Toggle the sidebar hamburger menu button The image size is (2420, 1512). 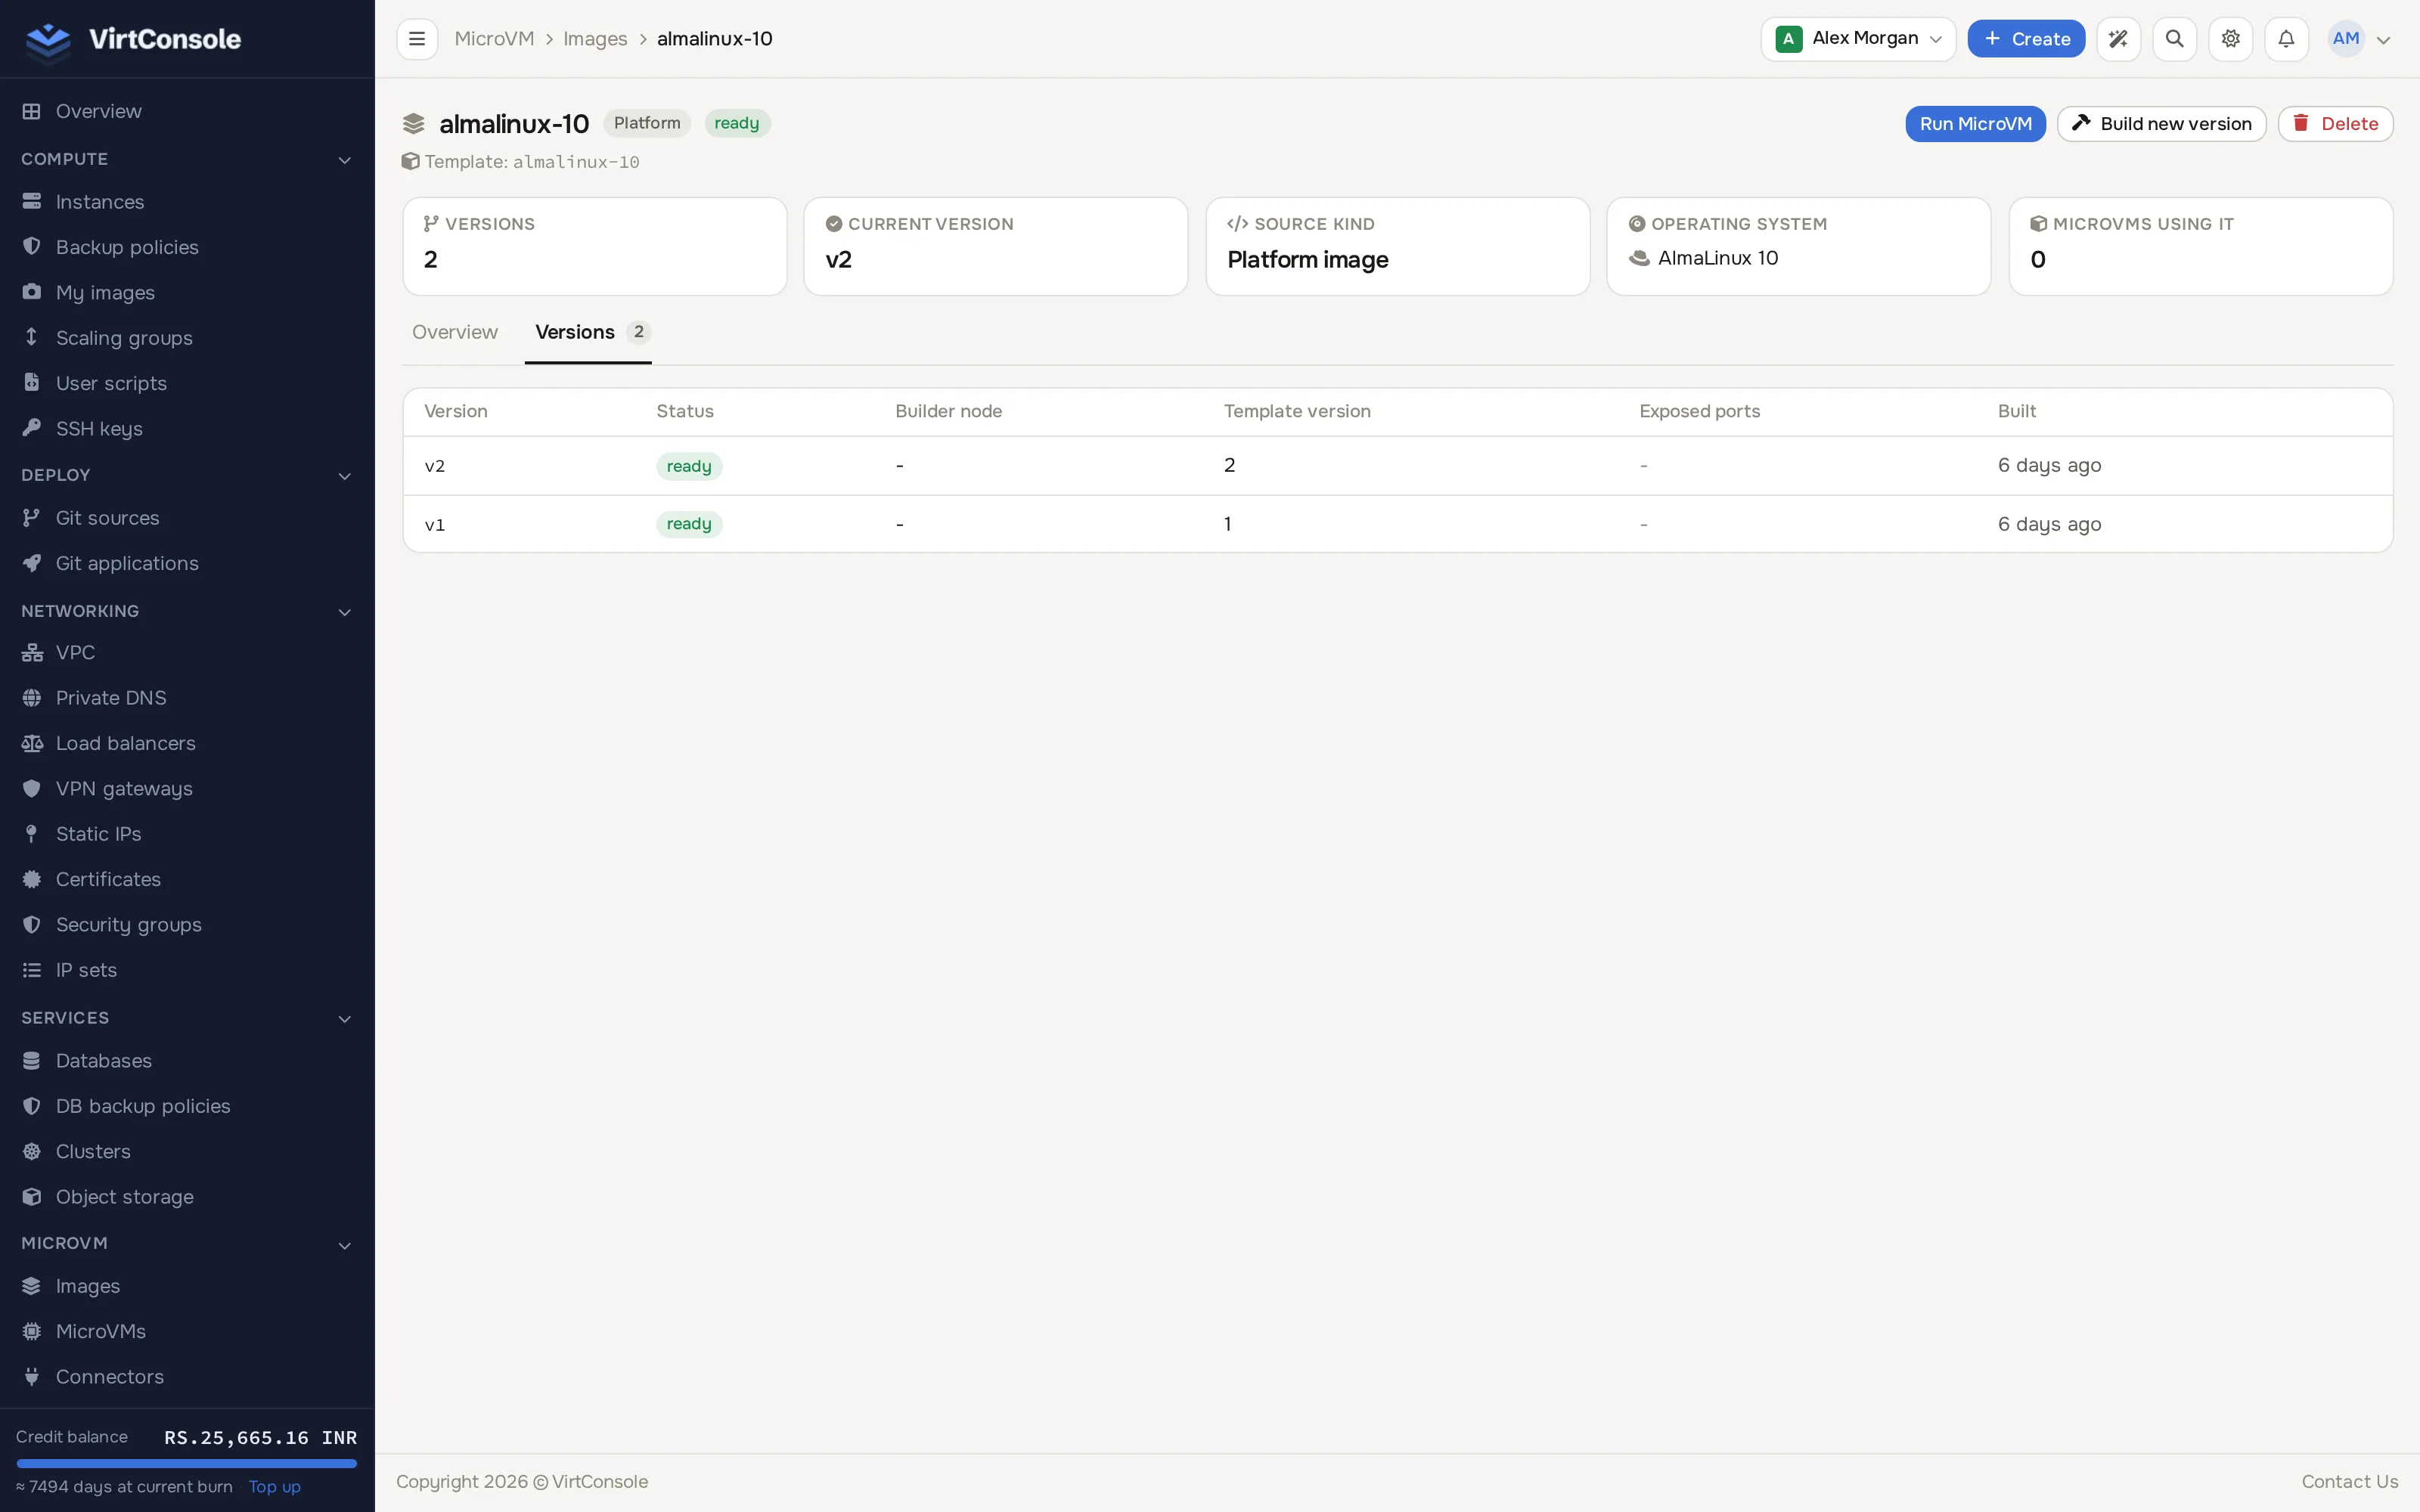(417, 39)
